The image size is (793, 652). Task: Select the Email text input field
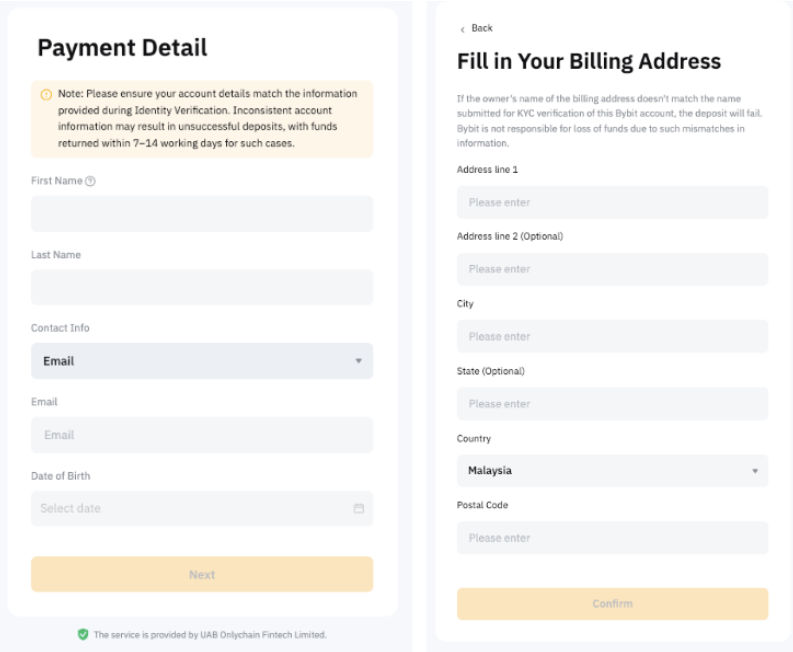[x=201, y=435]
